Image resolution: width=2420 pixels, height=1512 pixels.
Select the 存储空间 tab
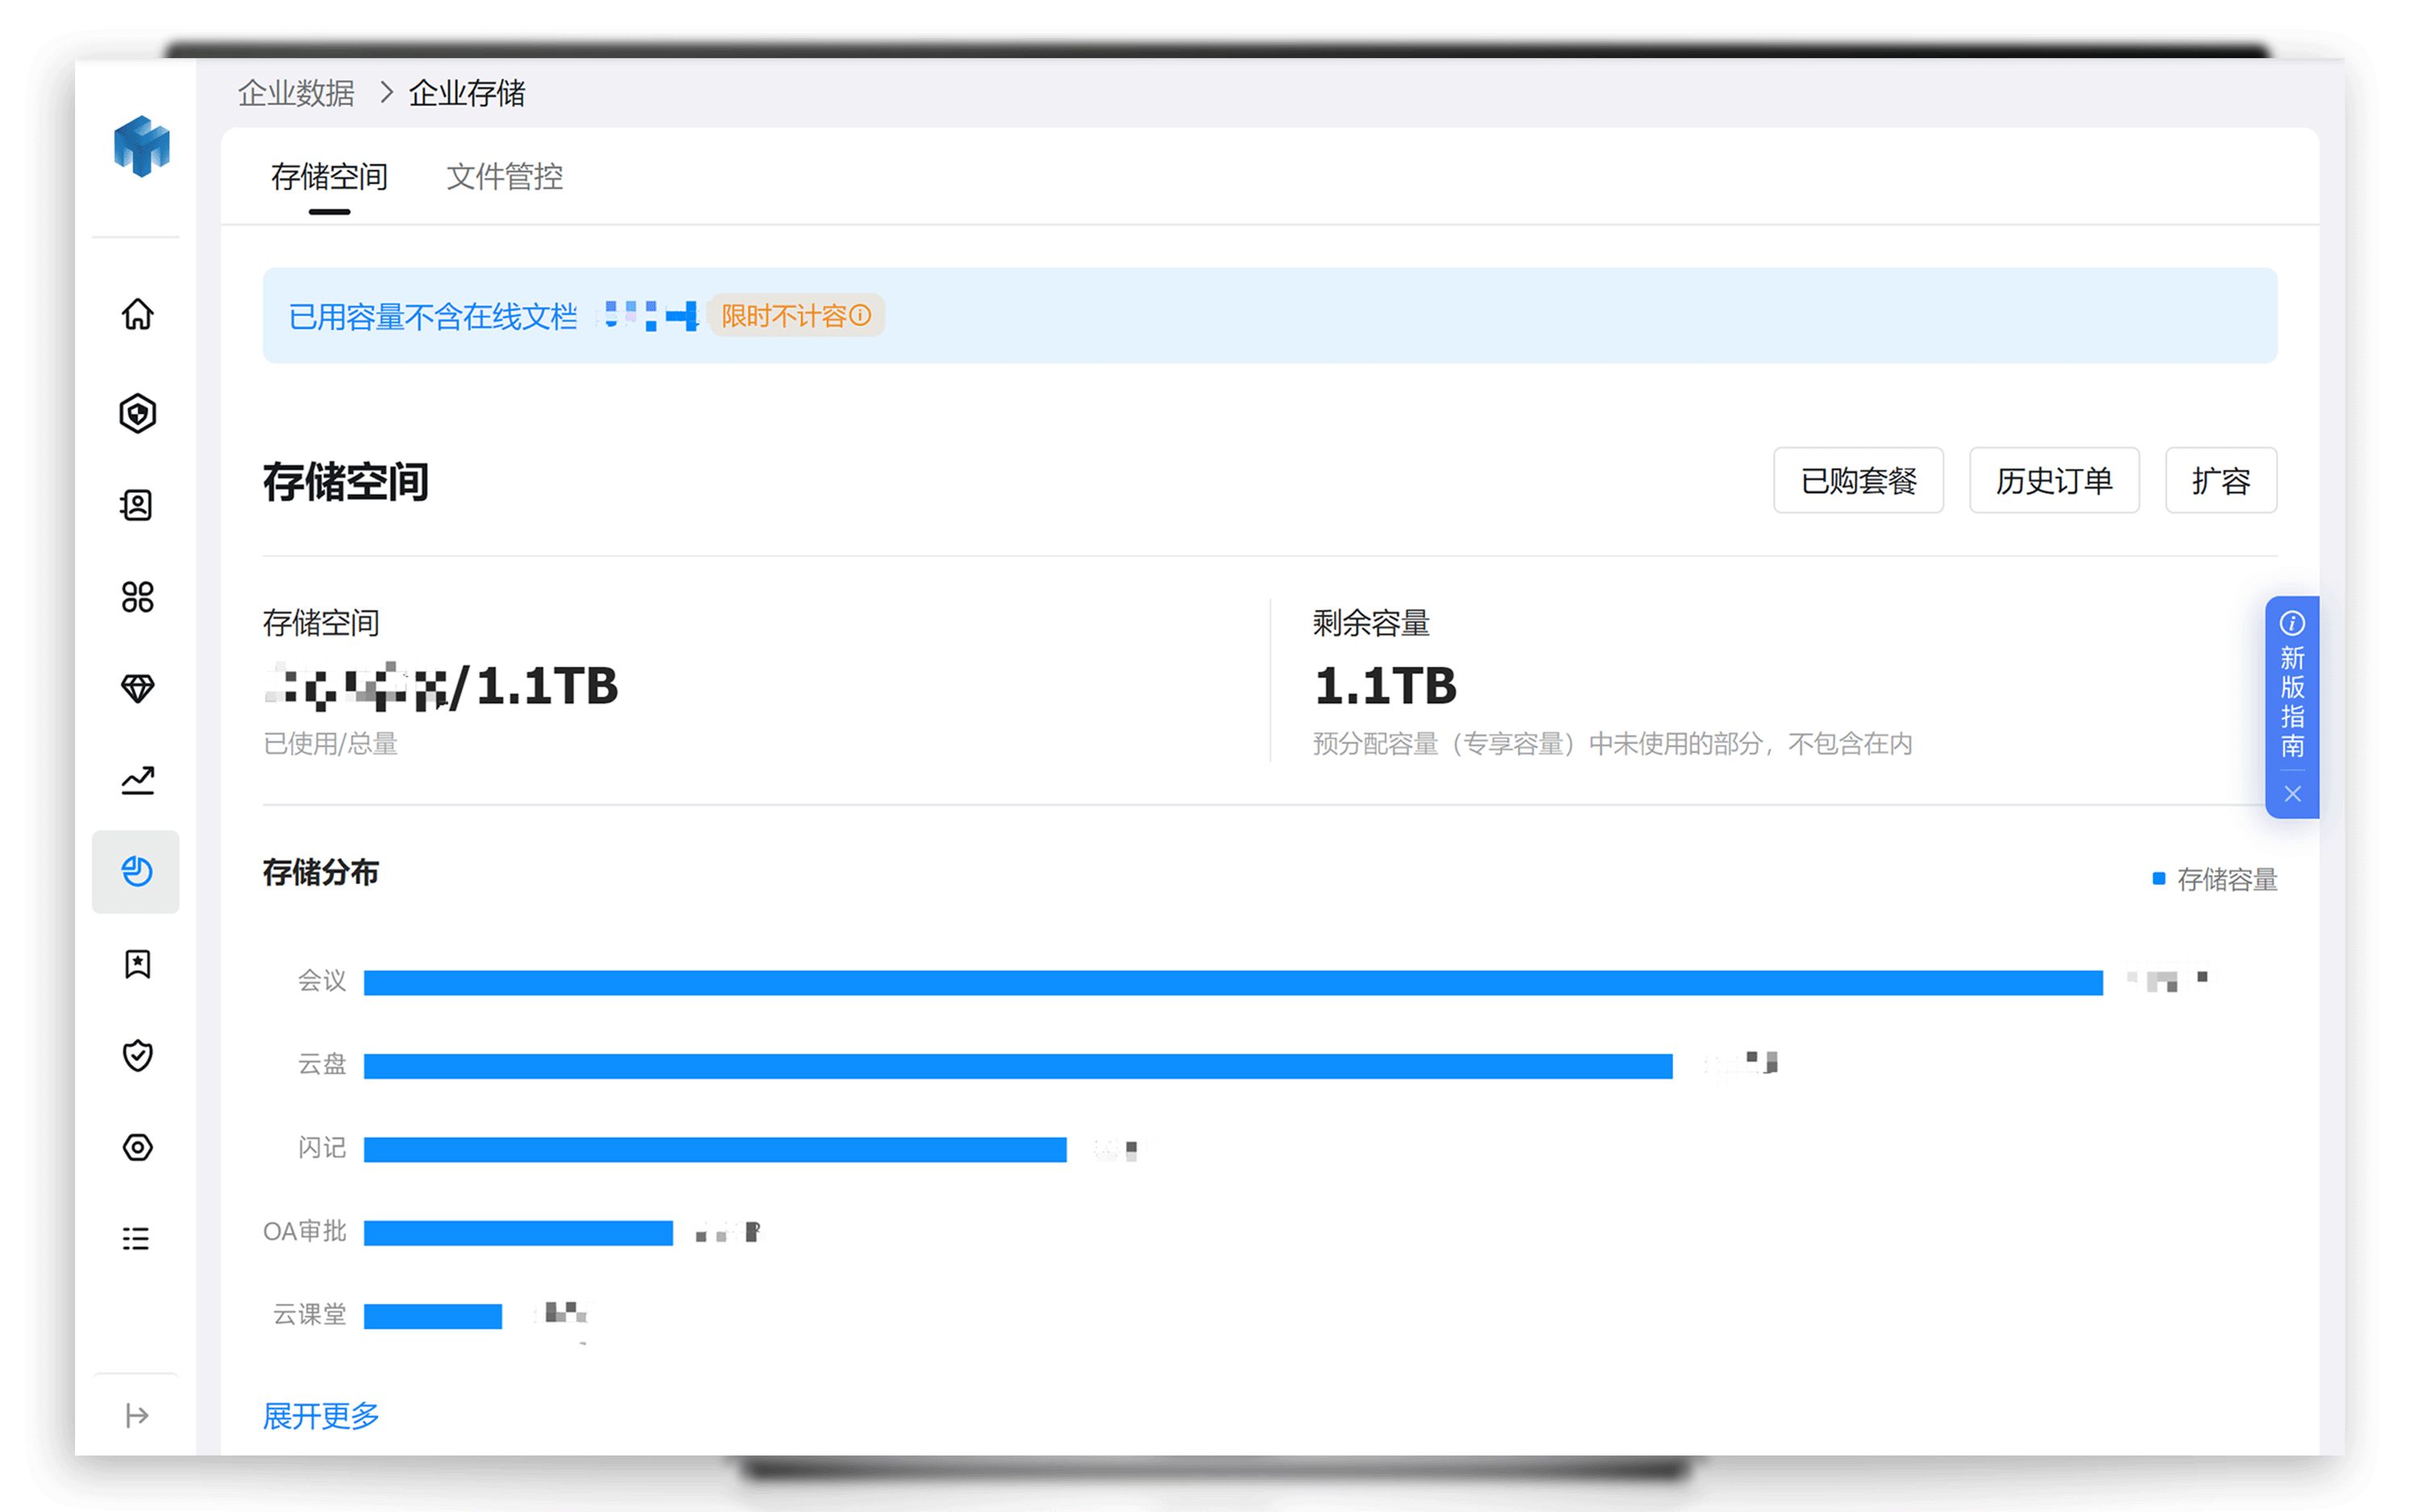[329, 177]
